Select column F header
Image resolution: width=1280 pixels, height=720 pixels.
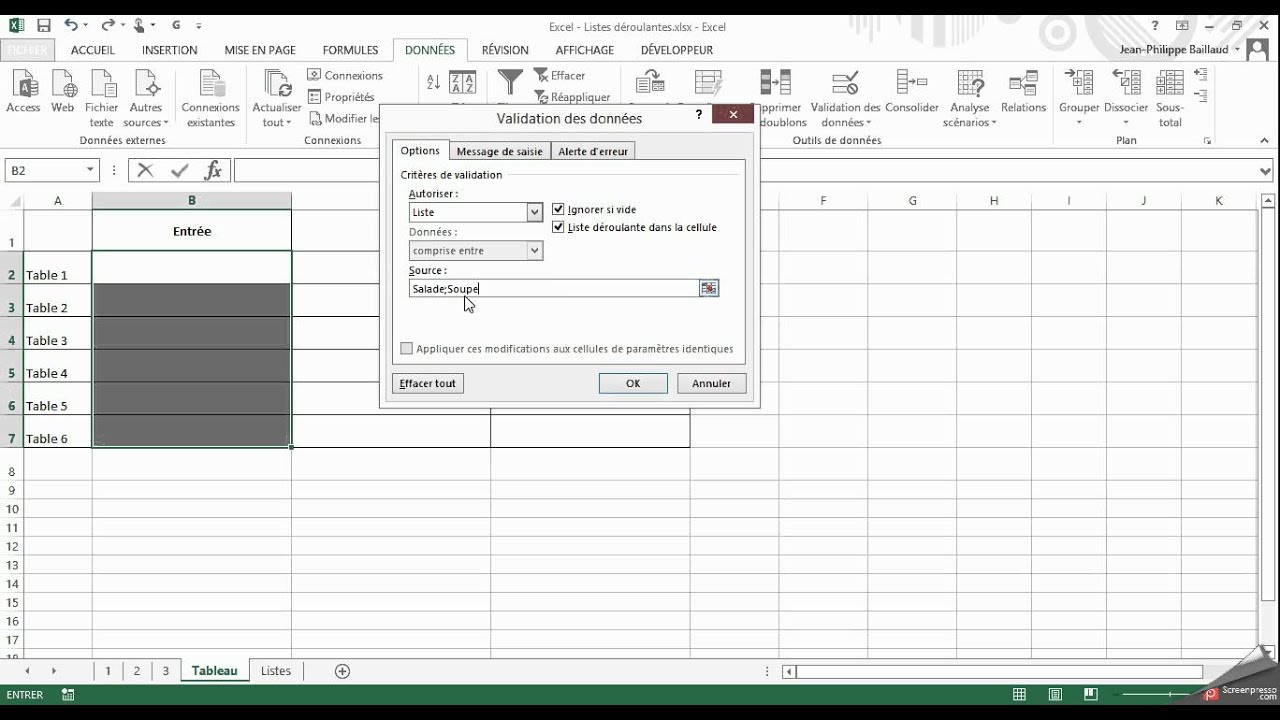point(823,201)
